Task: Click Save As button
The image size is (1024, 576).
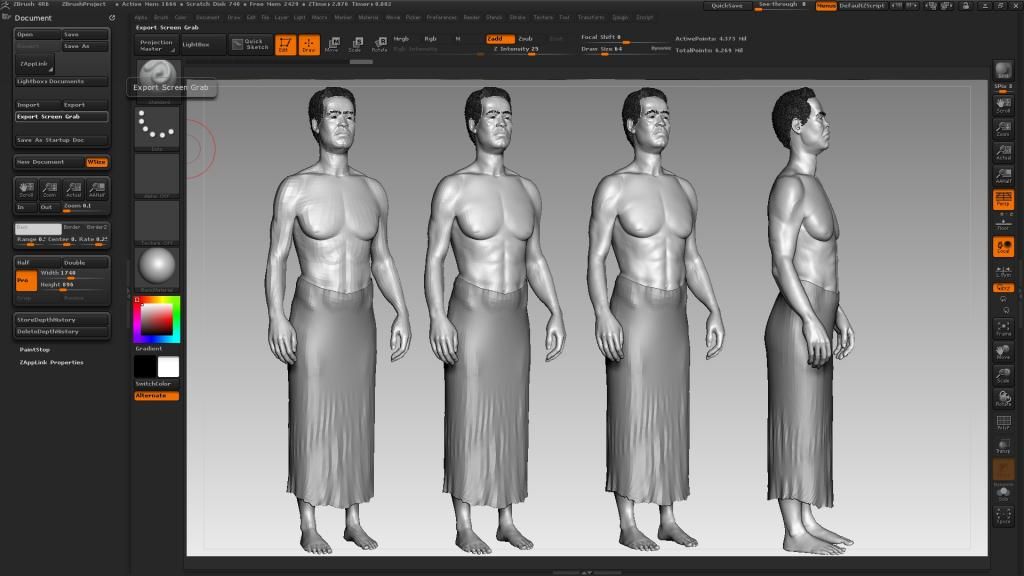Action: coord(85,46)
